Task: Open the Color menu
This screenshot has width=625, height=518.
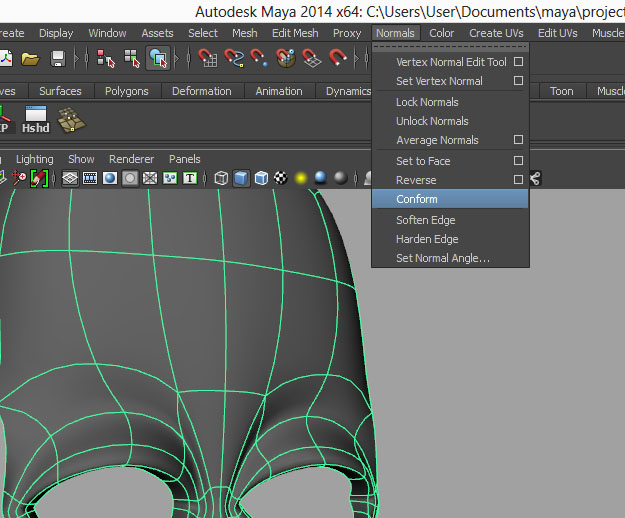Action: point(441,33)
